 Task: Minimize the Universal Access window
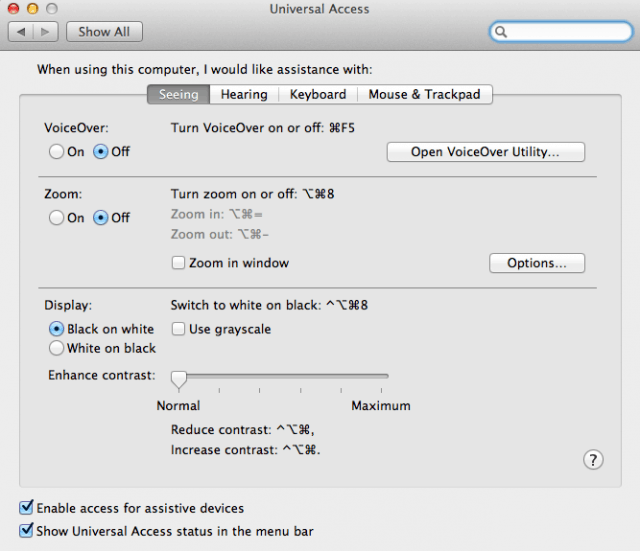pos(33,9)
